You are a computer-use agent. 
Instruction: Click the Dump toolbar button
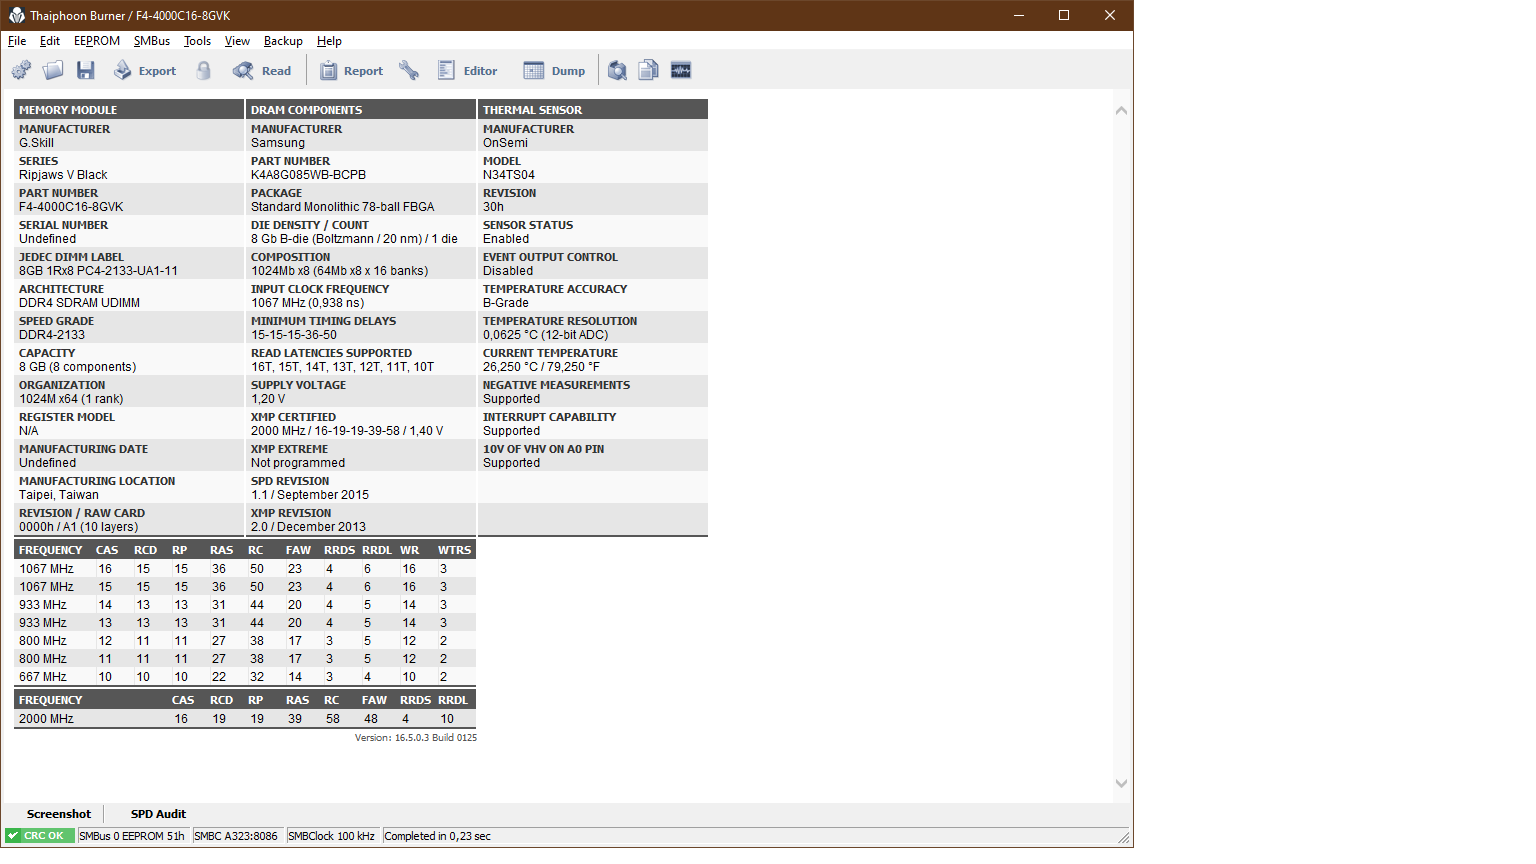click(x=555, y=70)
